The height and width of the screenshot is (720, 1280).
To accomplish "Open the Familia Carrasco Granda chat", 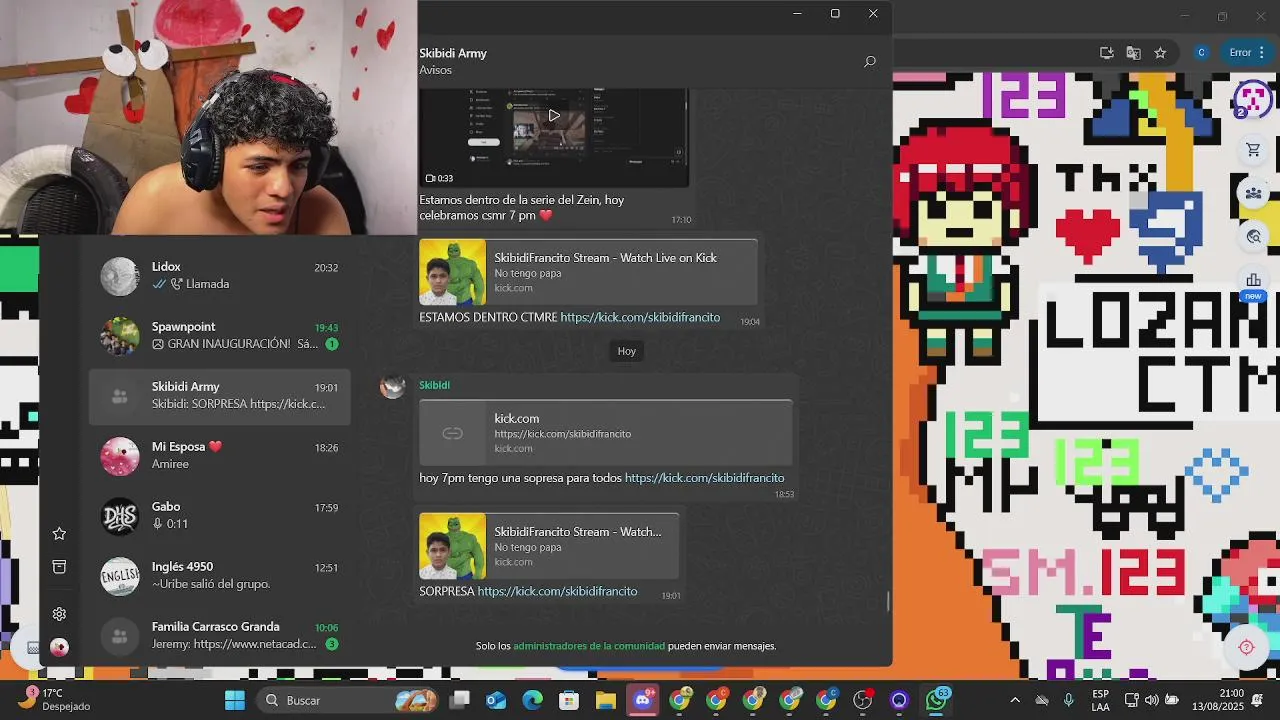I will 220,636.
